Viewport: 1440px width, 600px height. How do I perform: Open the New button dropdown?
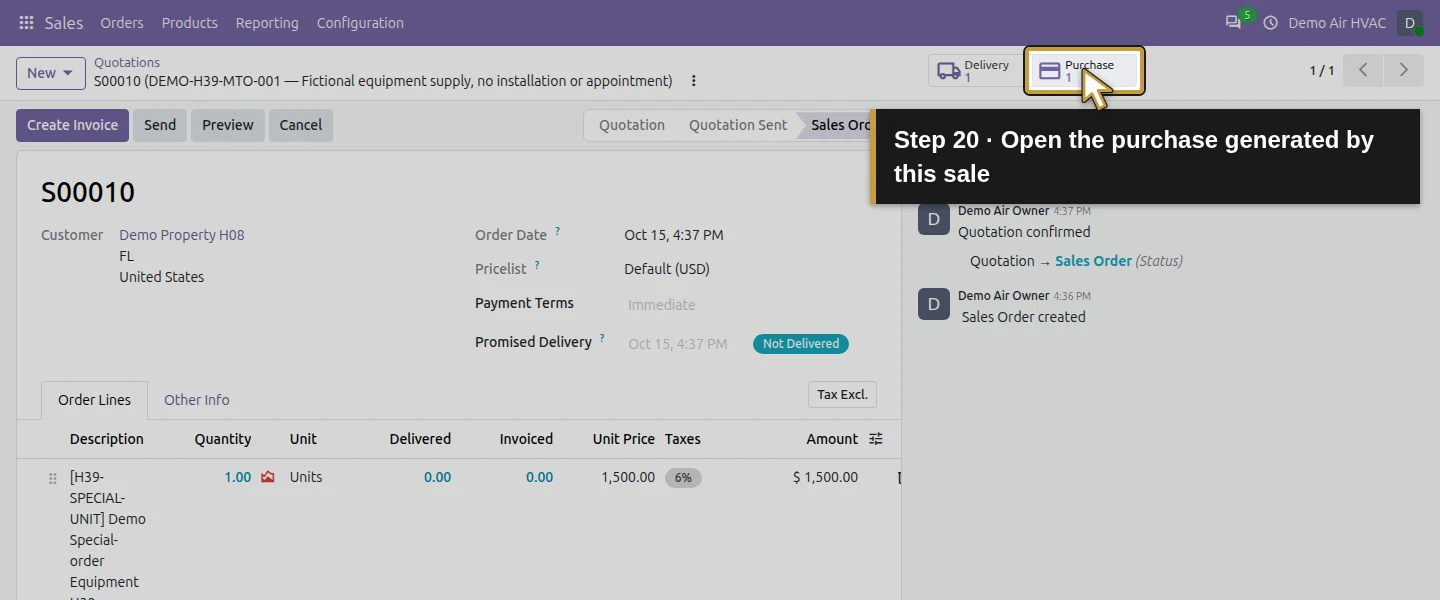51,73
